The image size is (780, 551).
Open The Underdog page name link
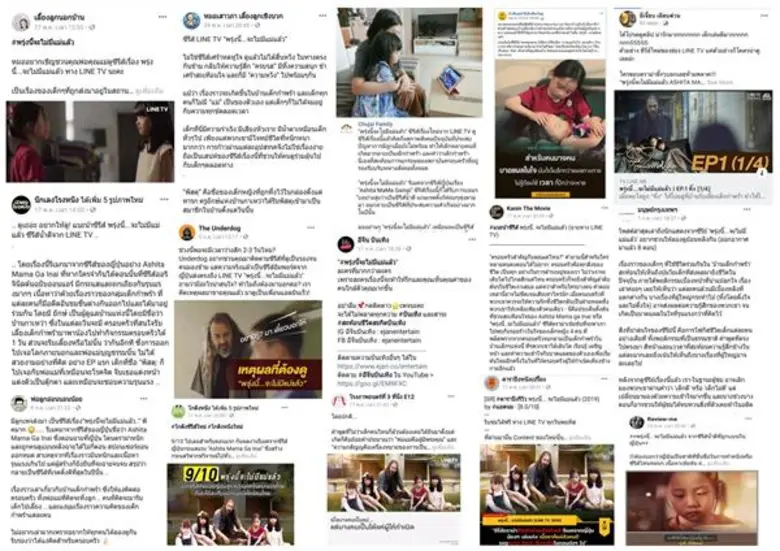click(219, 228)
